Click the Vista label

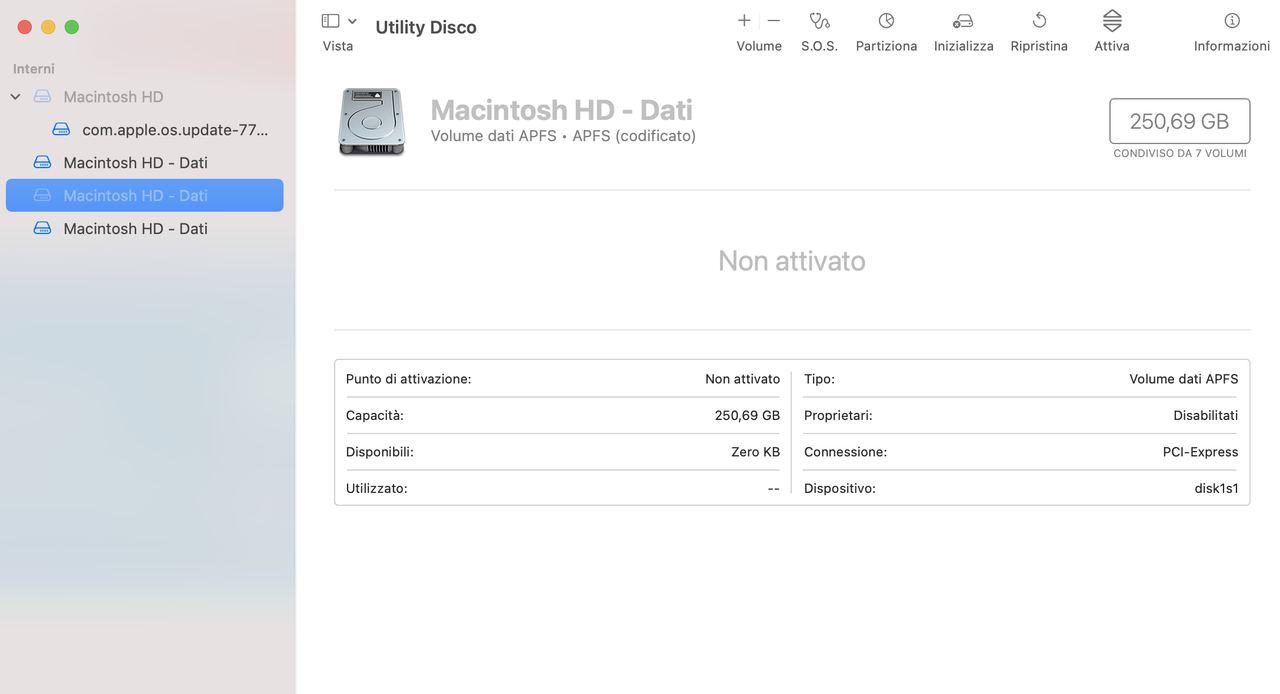pos(338,46)
